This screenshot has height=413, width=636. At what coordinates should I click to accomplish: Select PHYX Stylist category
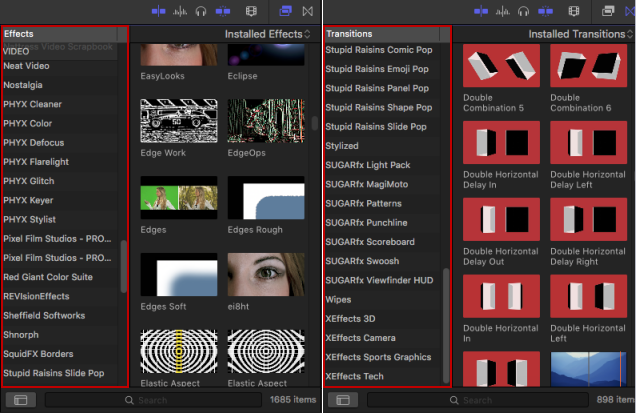coord(60,219)
